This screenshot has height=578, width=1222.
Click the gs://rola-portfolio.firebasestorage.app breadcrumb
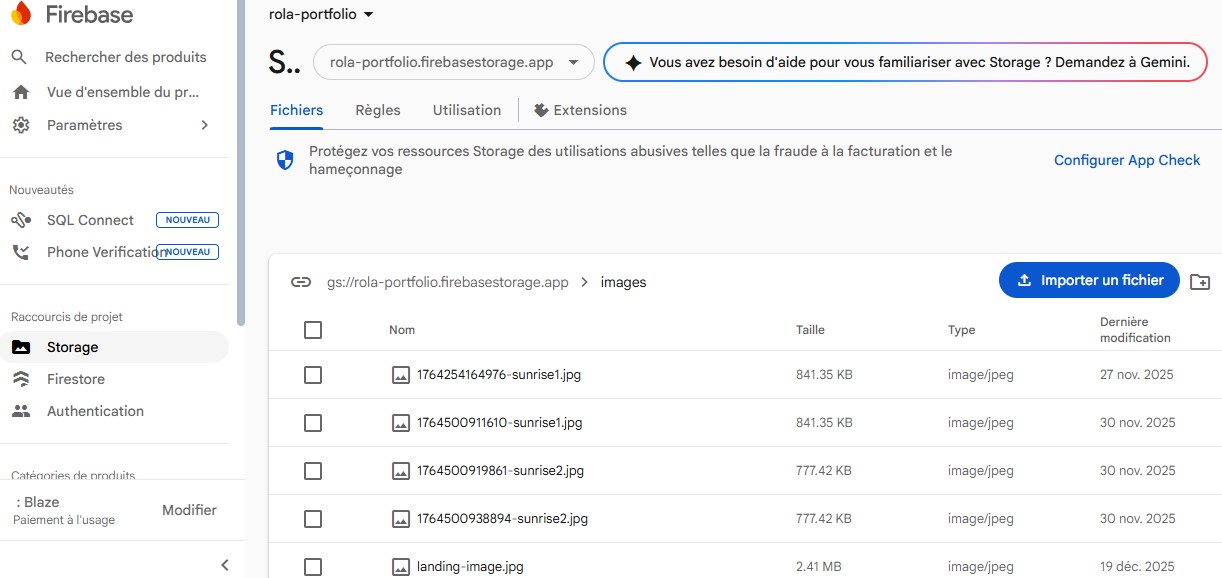point(448,283)
